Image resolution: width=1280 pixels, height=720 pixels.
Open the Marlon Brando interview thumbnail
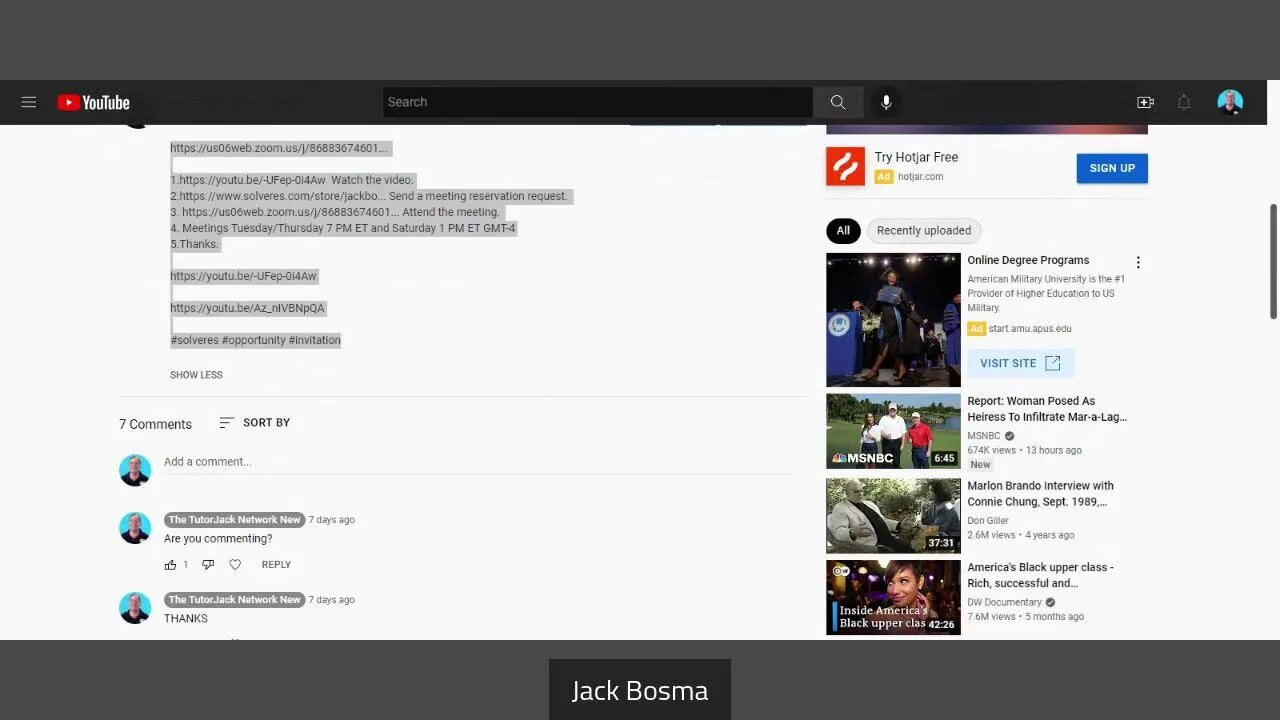pos(893,516)
